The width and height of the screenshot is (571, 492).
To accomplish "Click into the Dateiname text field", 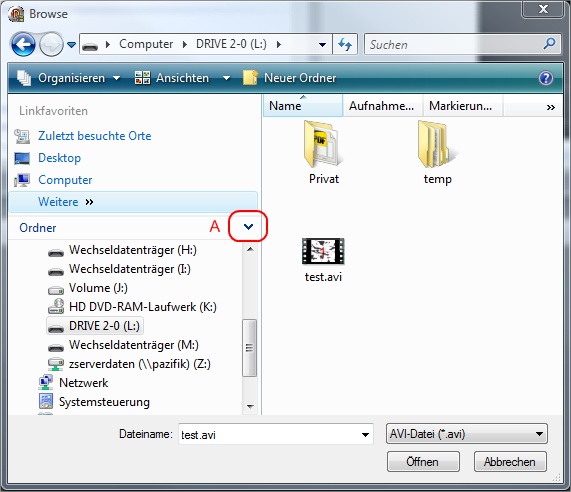I will tap(269, 434).
